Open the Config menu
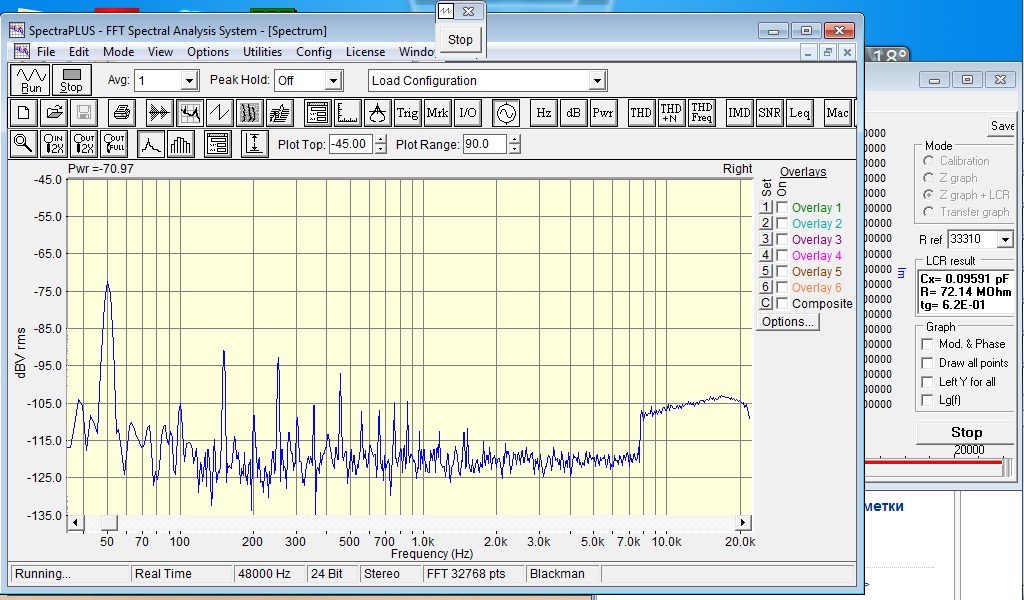This screenshot has width=1024, height=600. click(313, 52)
